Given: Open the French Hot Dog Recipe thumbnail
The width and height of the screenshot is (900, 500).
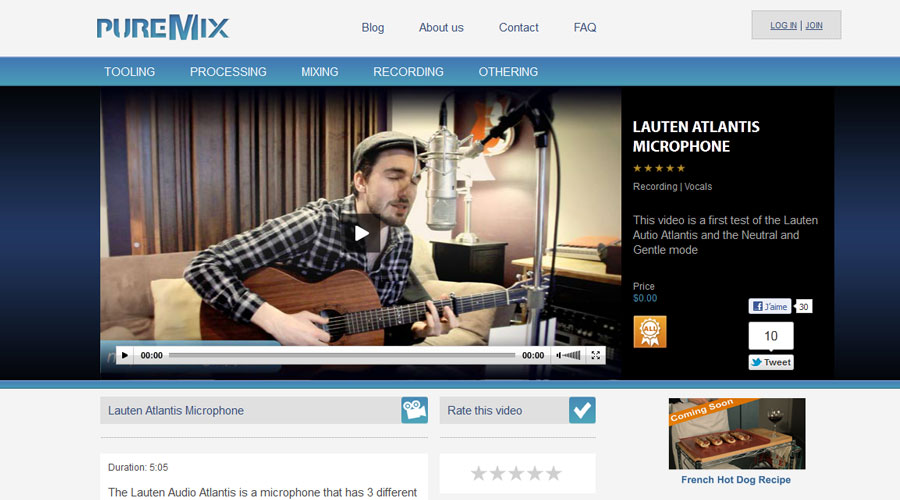Looking at the screenshot, I should [736, 434].
